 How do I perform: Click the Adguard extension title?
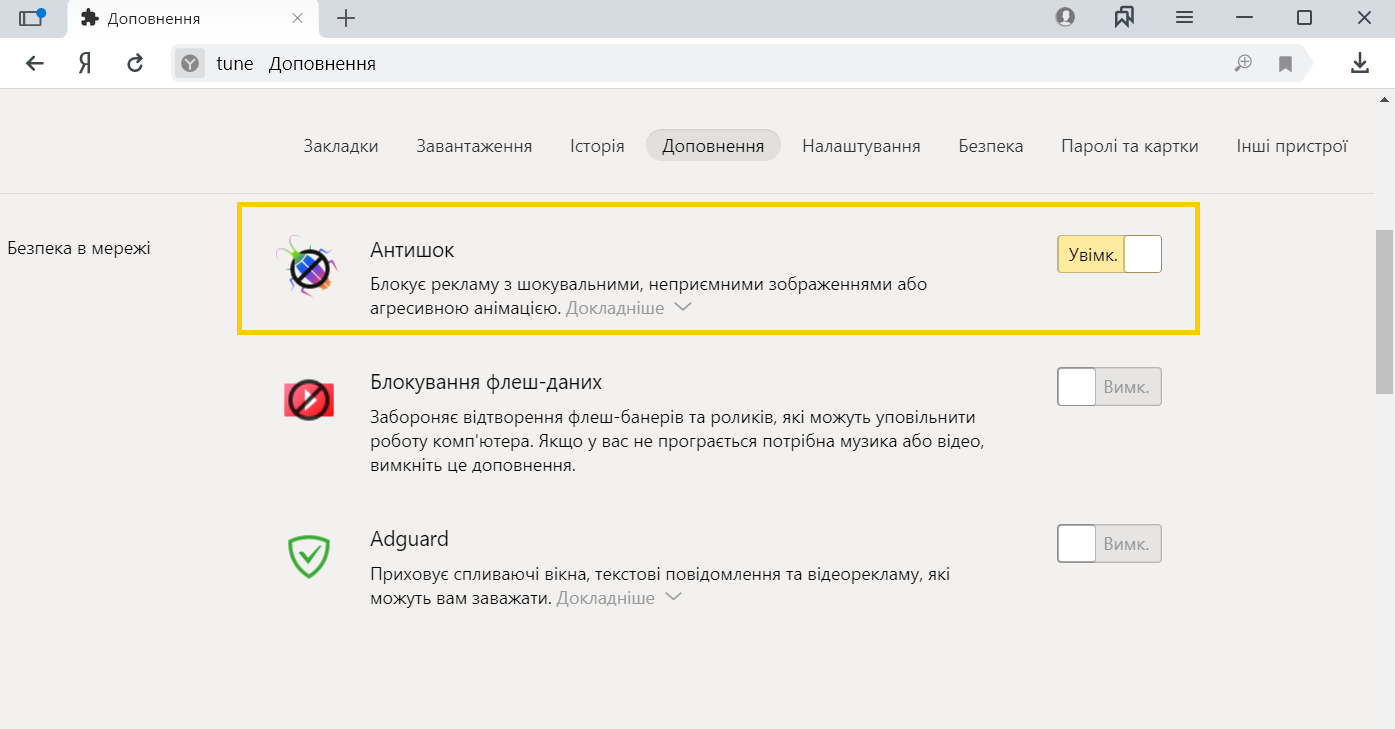(x=409, y=539)
